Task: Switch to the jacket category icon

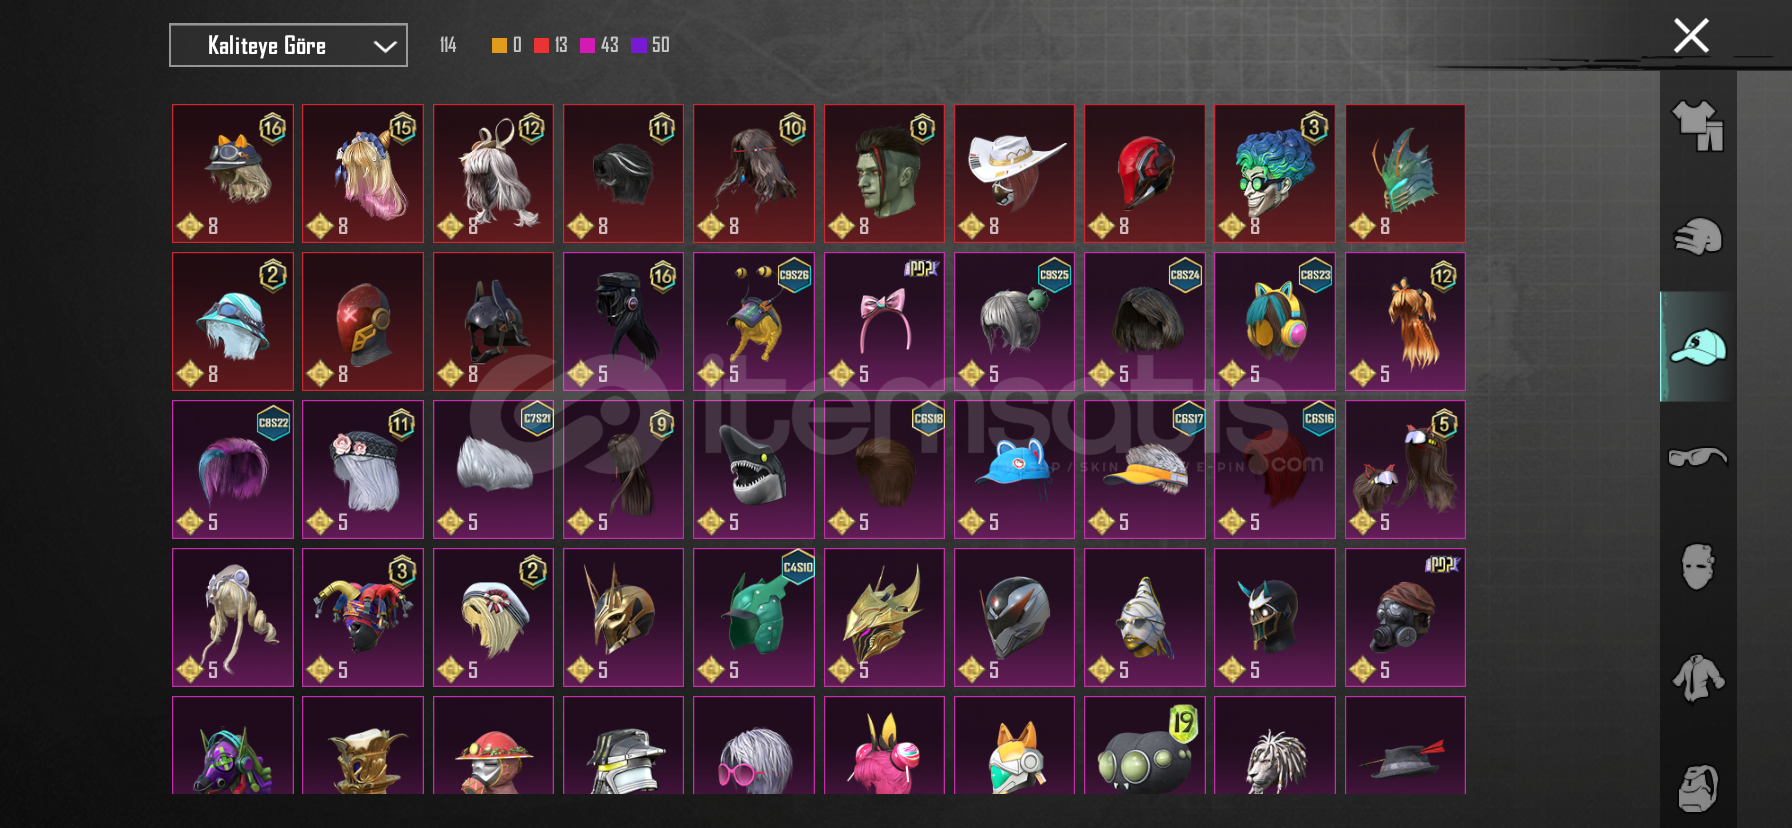Action: pos(1698,678)
